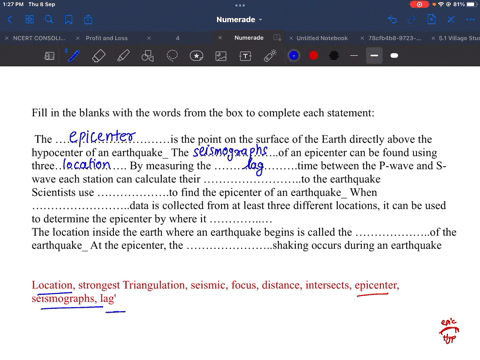Select the Pen tool
Screen dimensions: 480x360
tap(73, 56)
